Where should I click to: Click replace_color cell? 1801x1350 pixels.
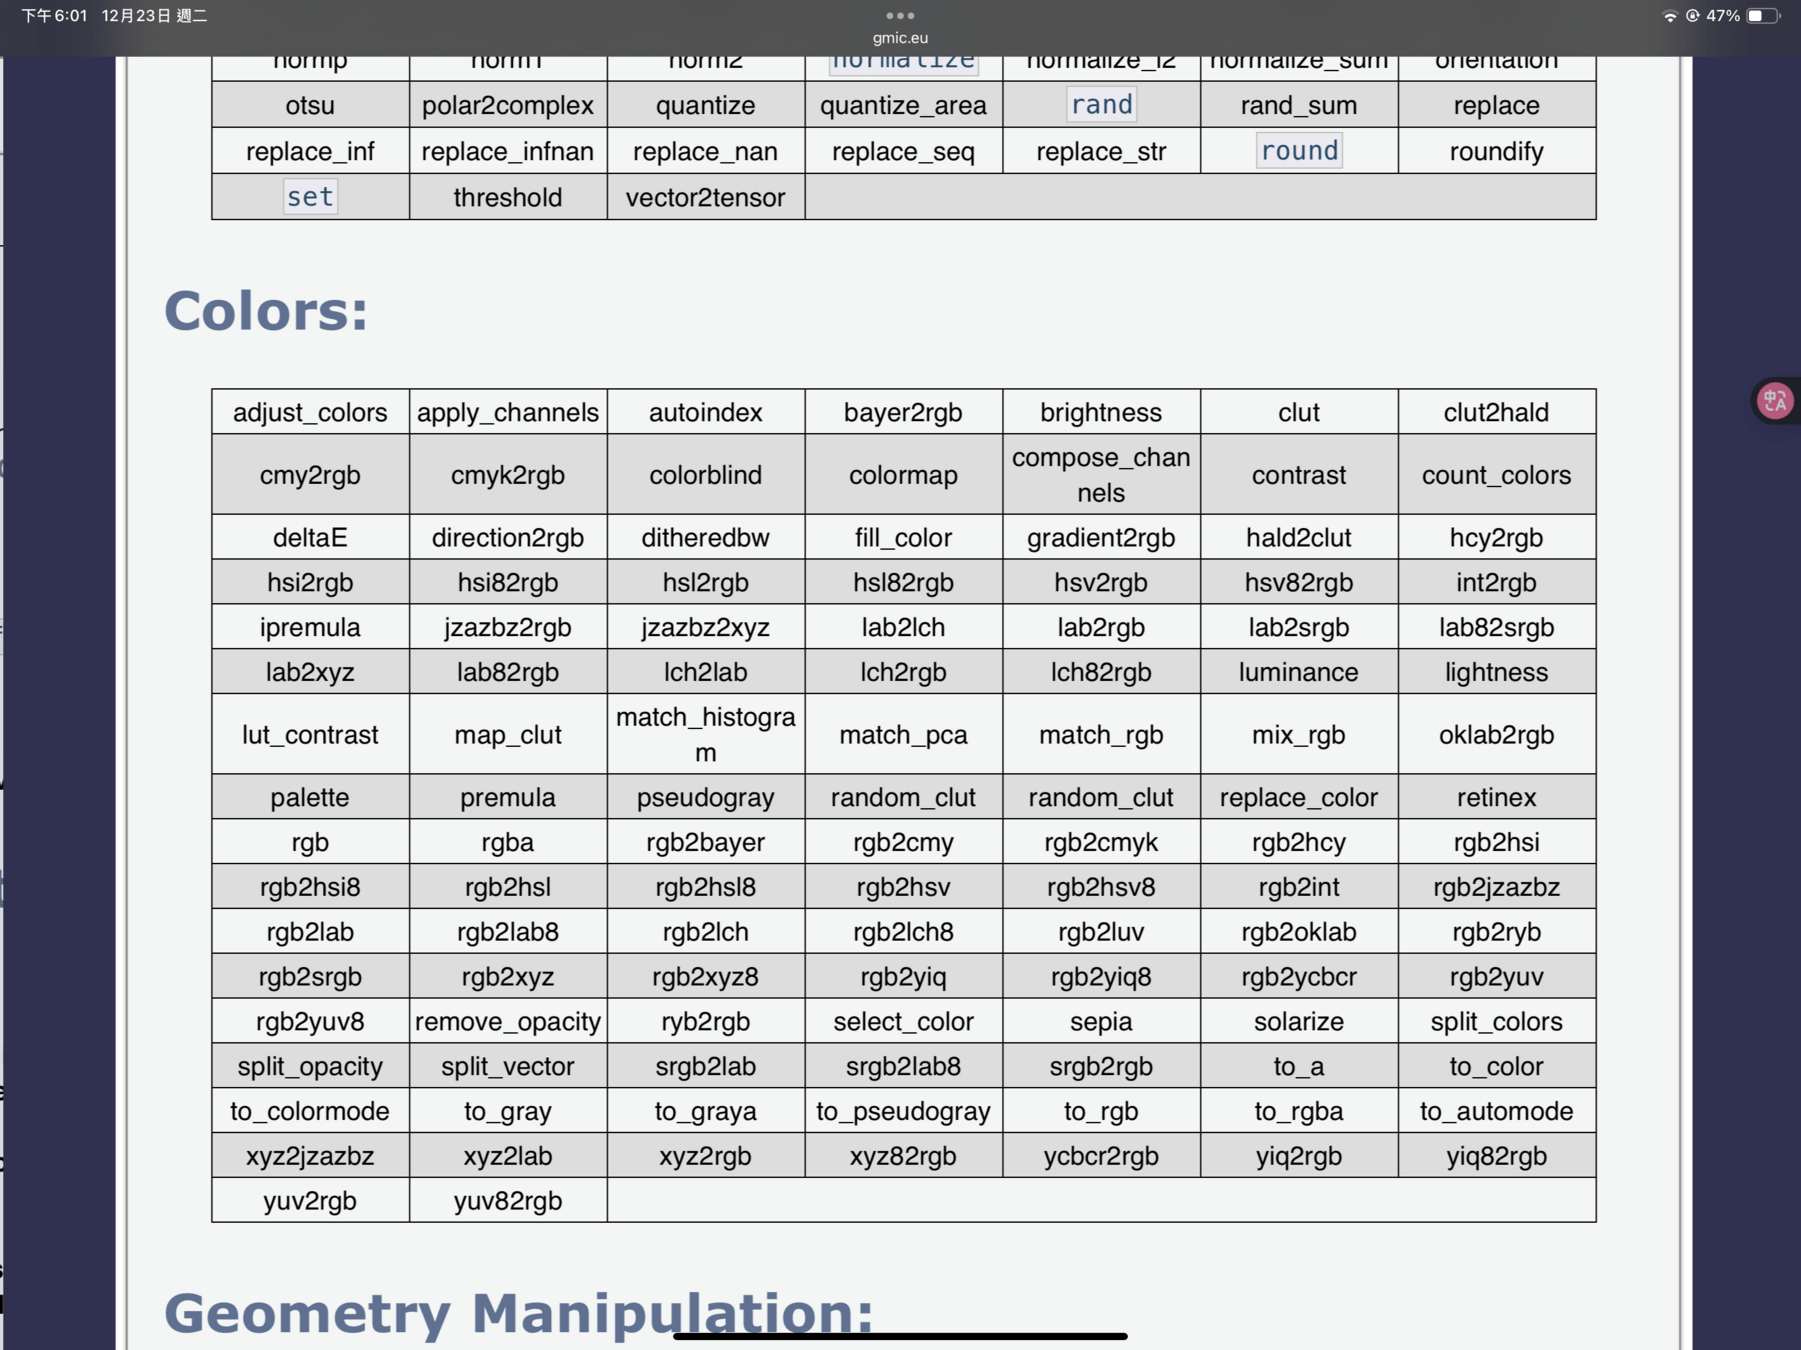coord(1299,797)
